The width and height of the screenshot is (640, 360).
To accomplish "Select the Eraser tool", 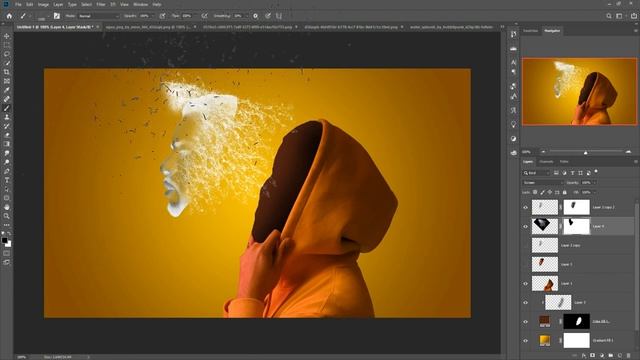I will tap(7, 135).
